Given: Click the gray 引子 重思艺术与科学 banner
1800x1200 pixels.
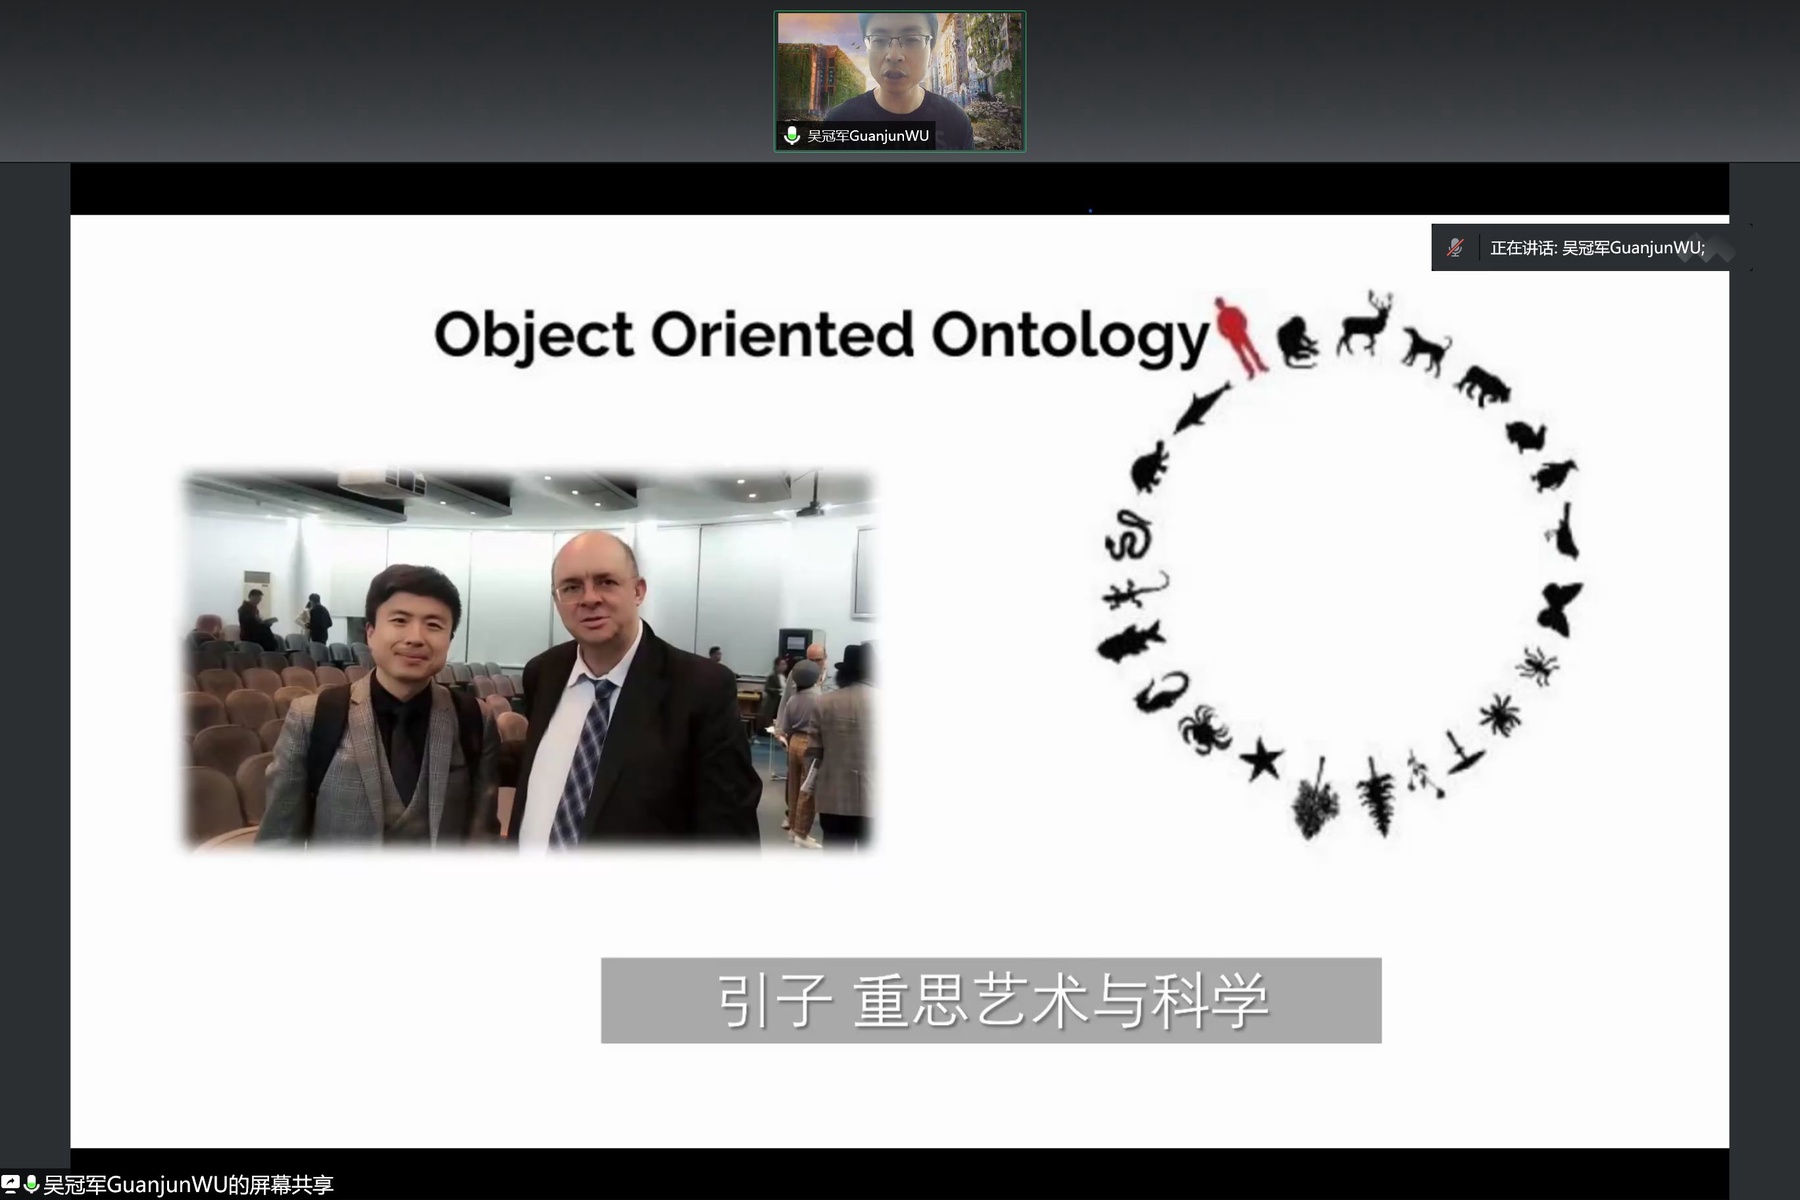Looking at the screenshot, I should pyautogui.click(x=990, y=1000).
